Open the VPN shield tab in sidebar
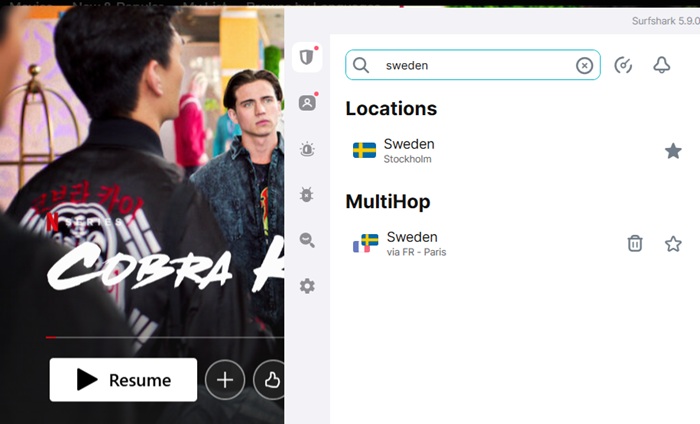 point(307,57)
